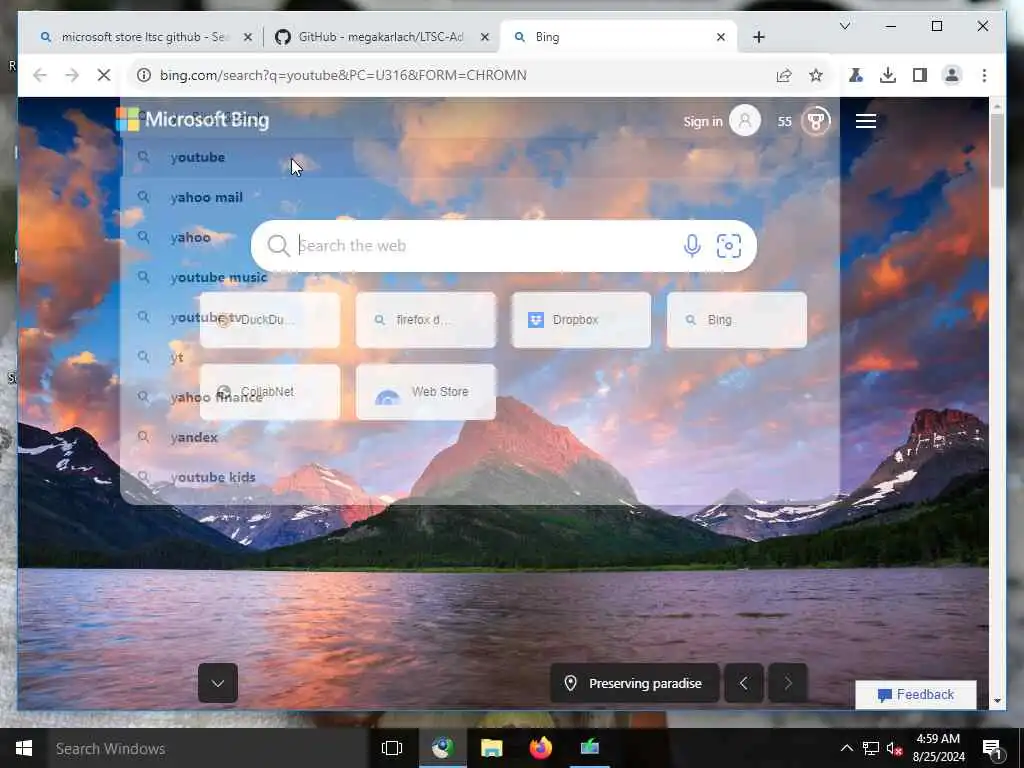Open the firefox d... shortcut tile

(426, 320)
